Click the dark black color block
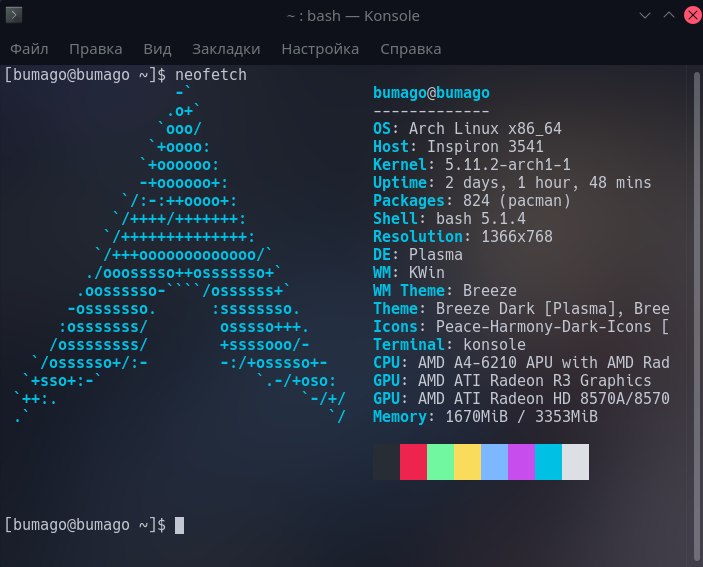Screen dimensions: 703x567 pyautogui.click(x=386, y=462)
